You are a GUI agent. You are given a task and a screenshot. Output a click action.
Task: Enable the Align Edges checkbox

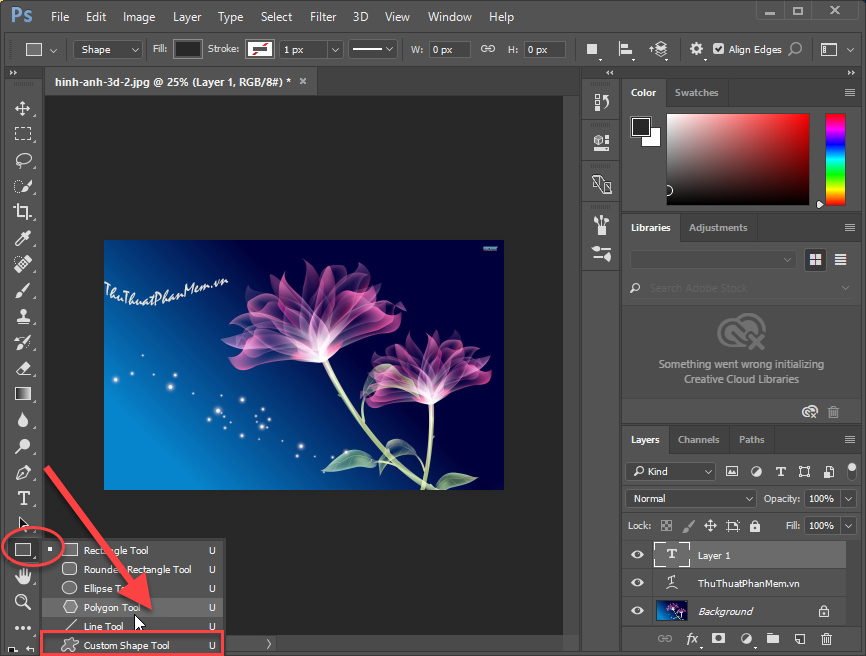[x=720, y=48]
